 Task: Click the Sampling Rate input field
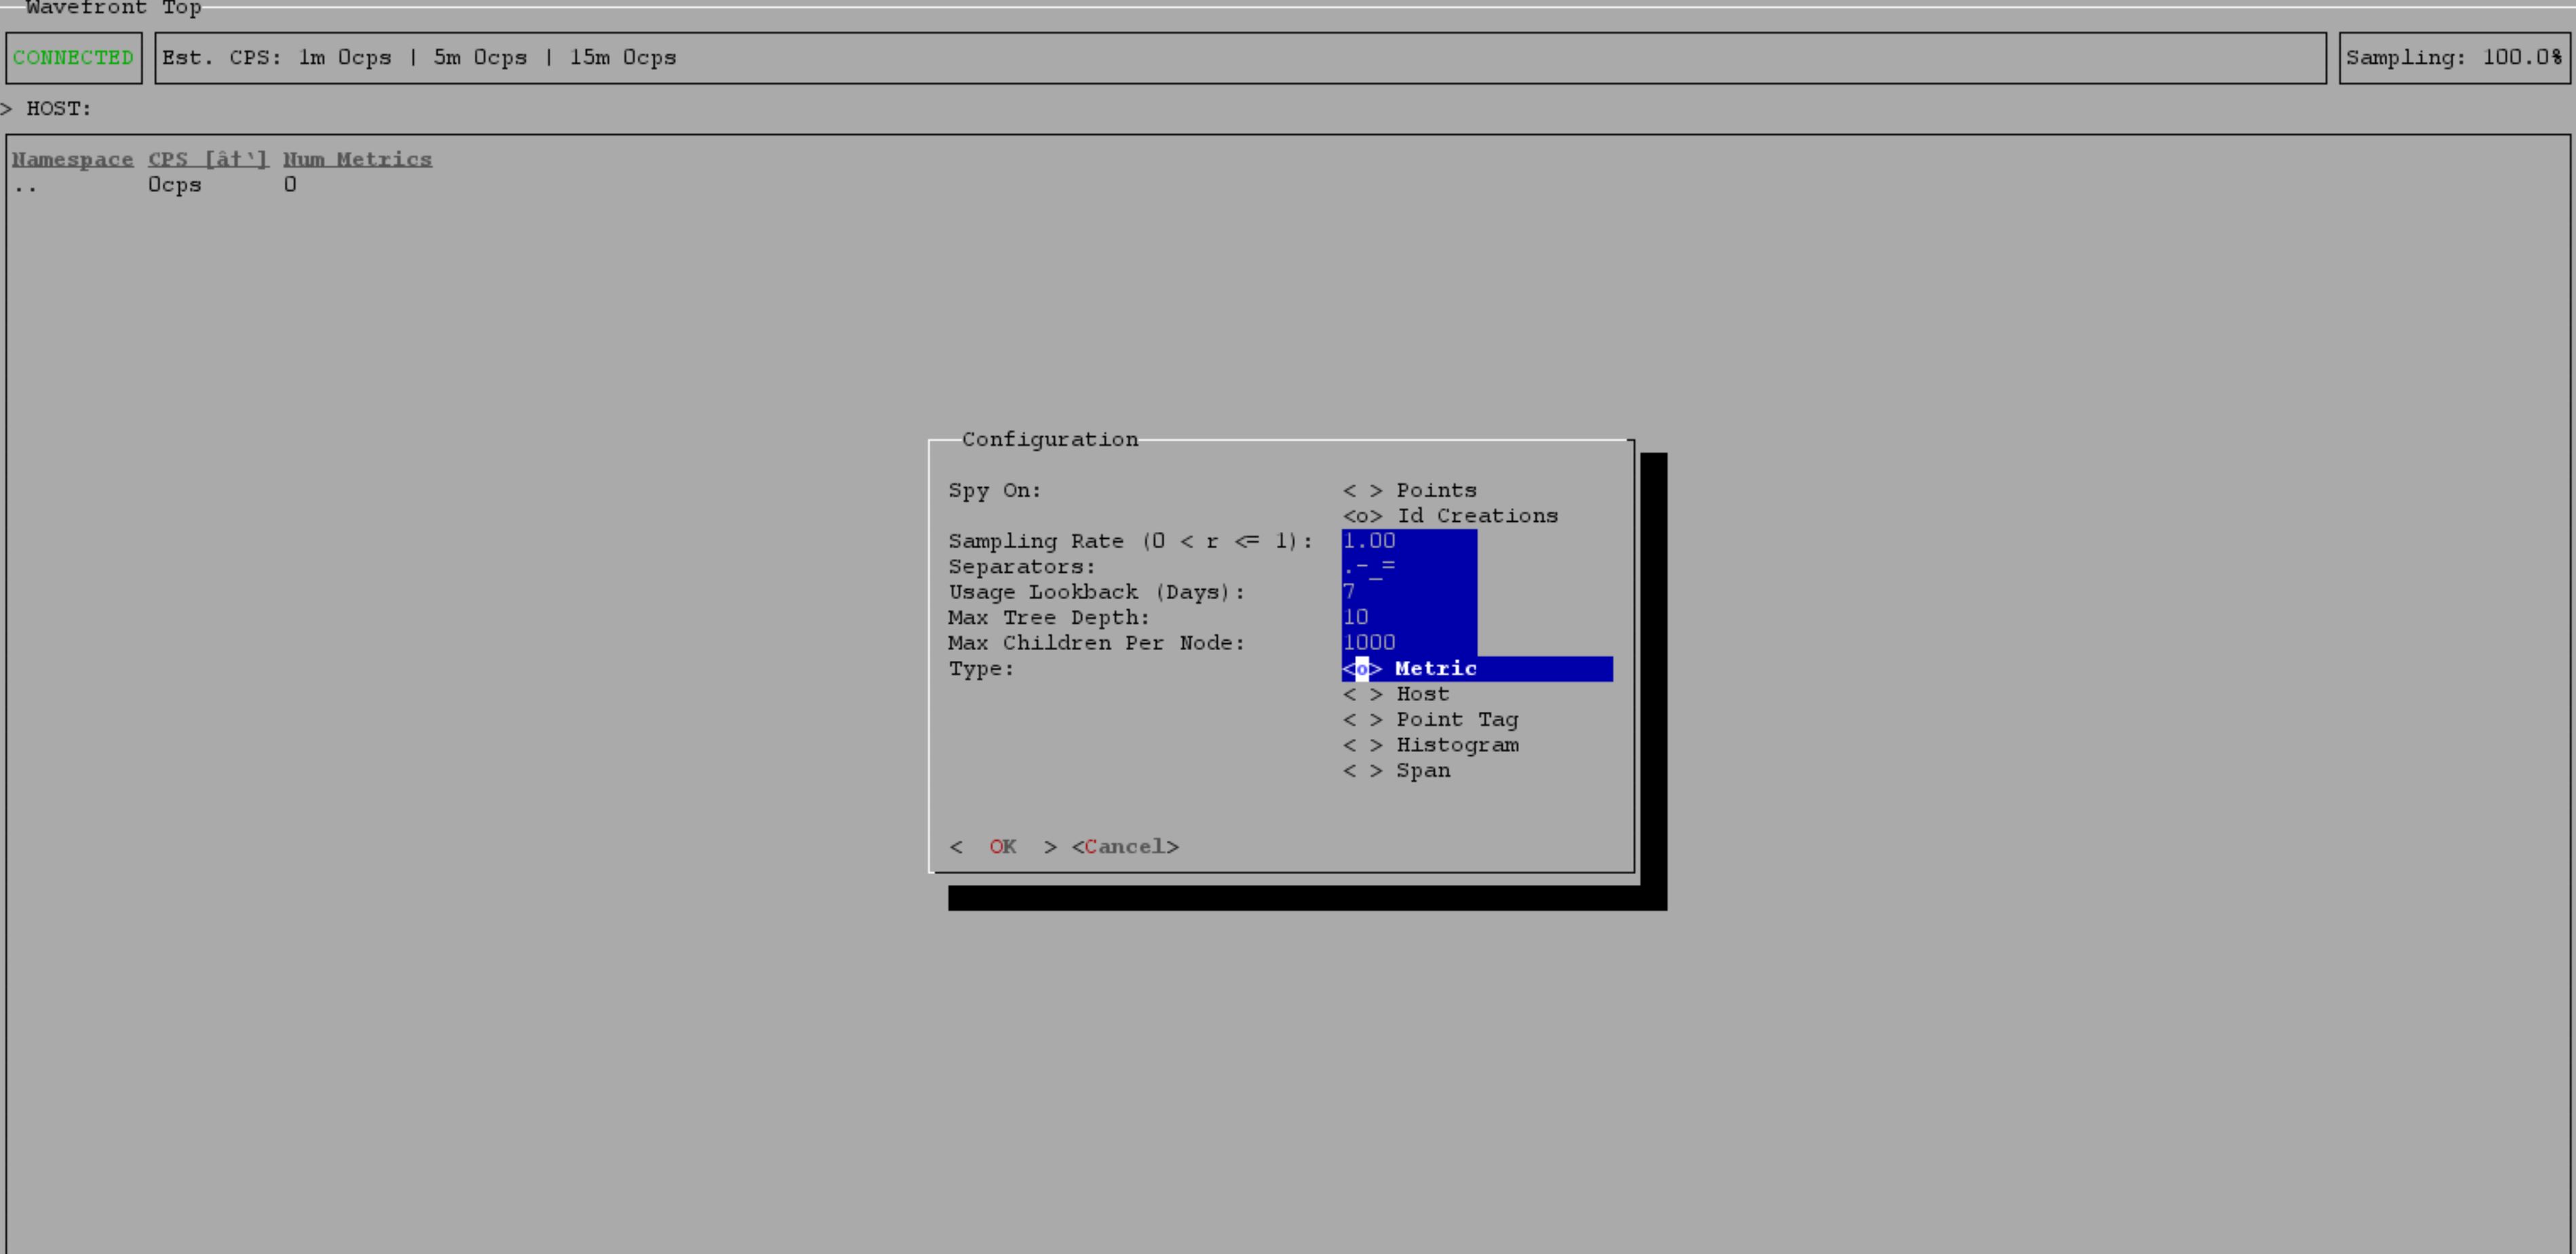[1408, 541]
